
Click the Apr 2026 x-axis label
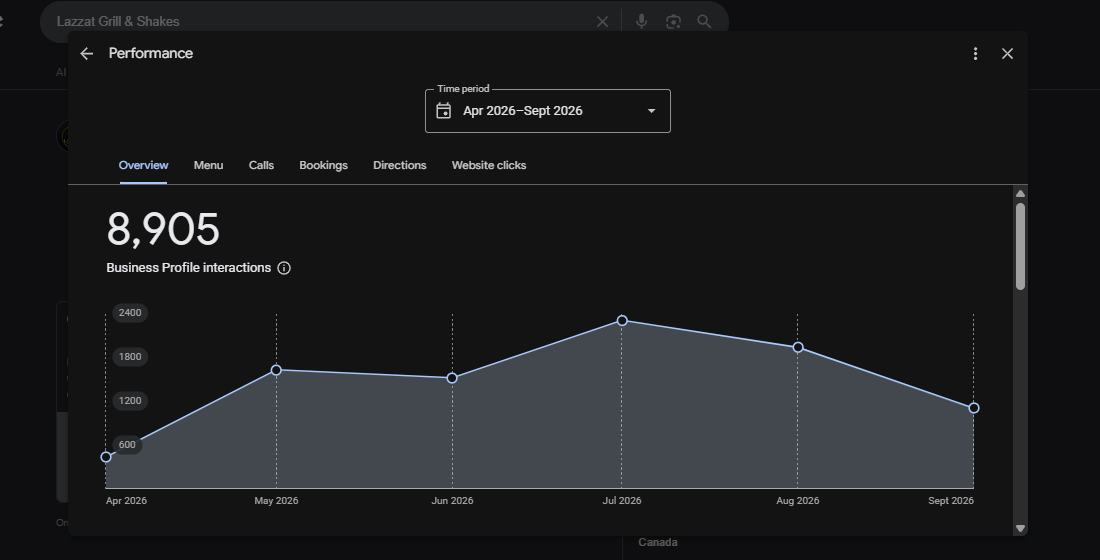(x=126, y=500)
